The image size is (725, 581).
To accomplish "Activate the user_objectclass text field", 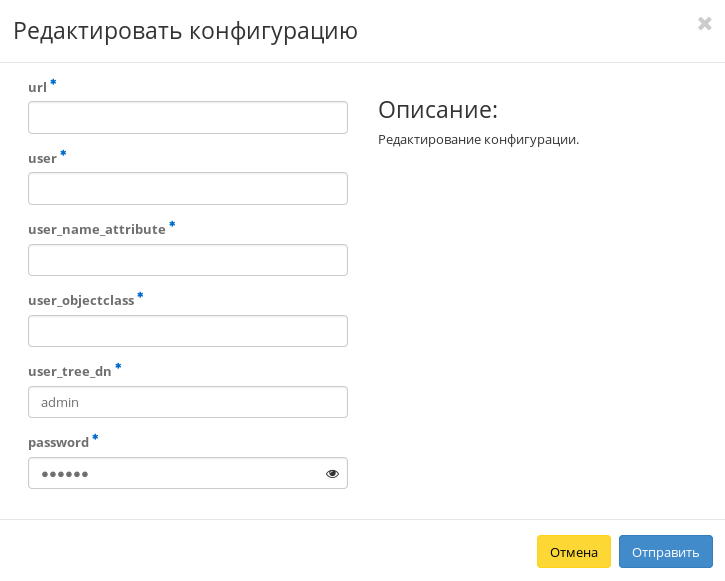I will click(x=187, y=331).
